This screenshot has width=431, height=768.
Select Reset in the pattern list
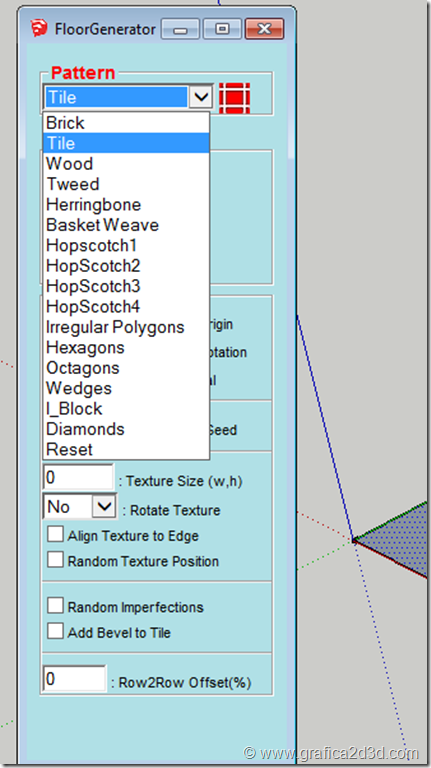tap(126, 449)
